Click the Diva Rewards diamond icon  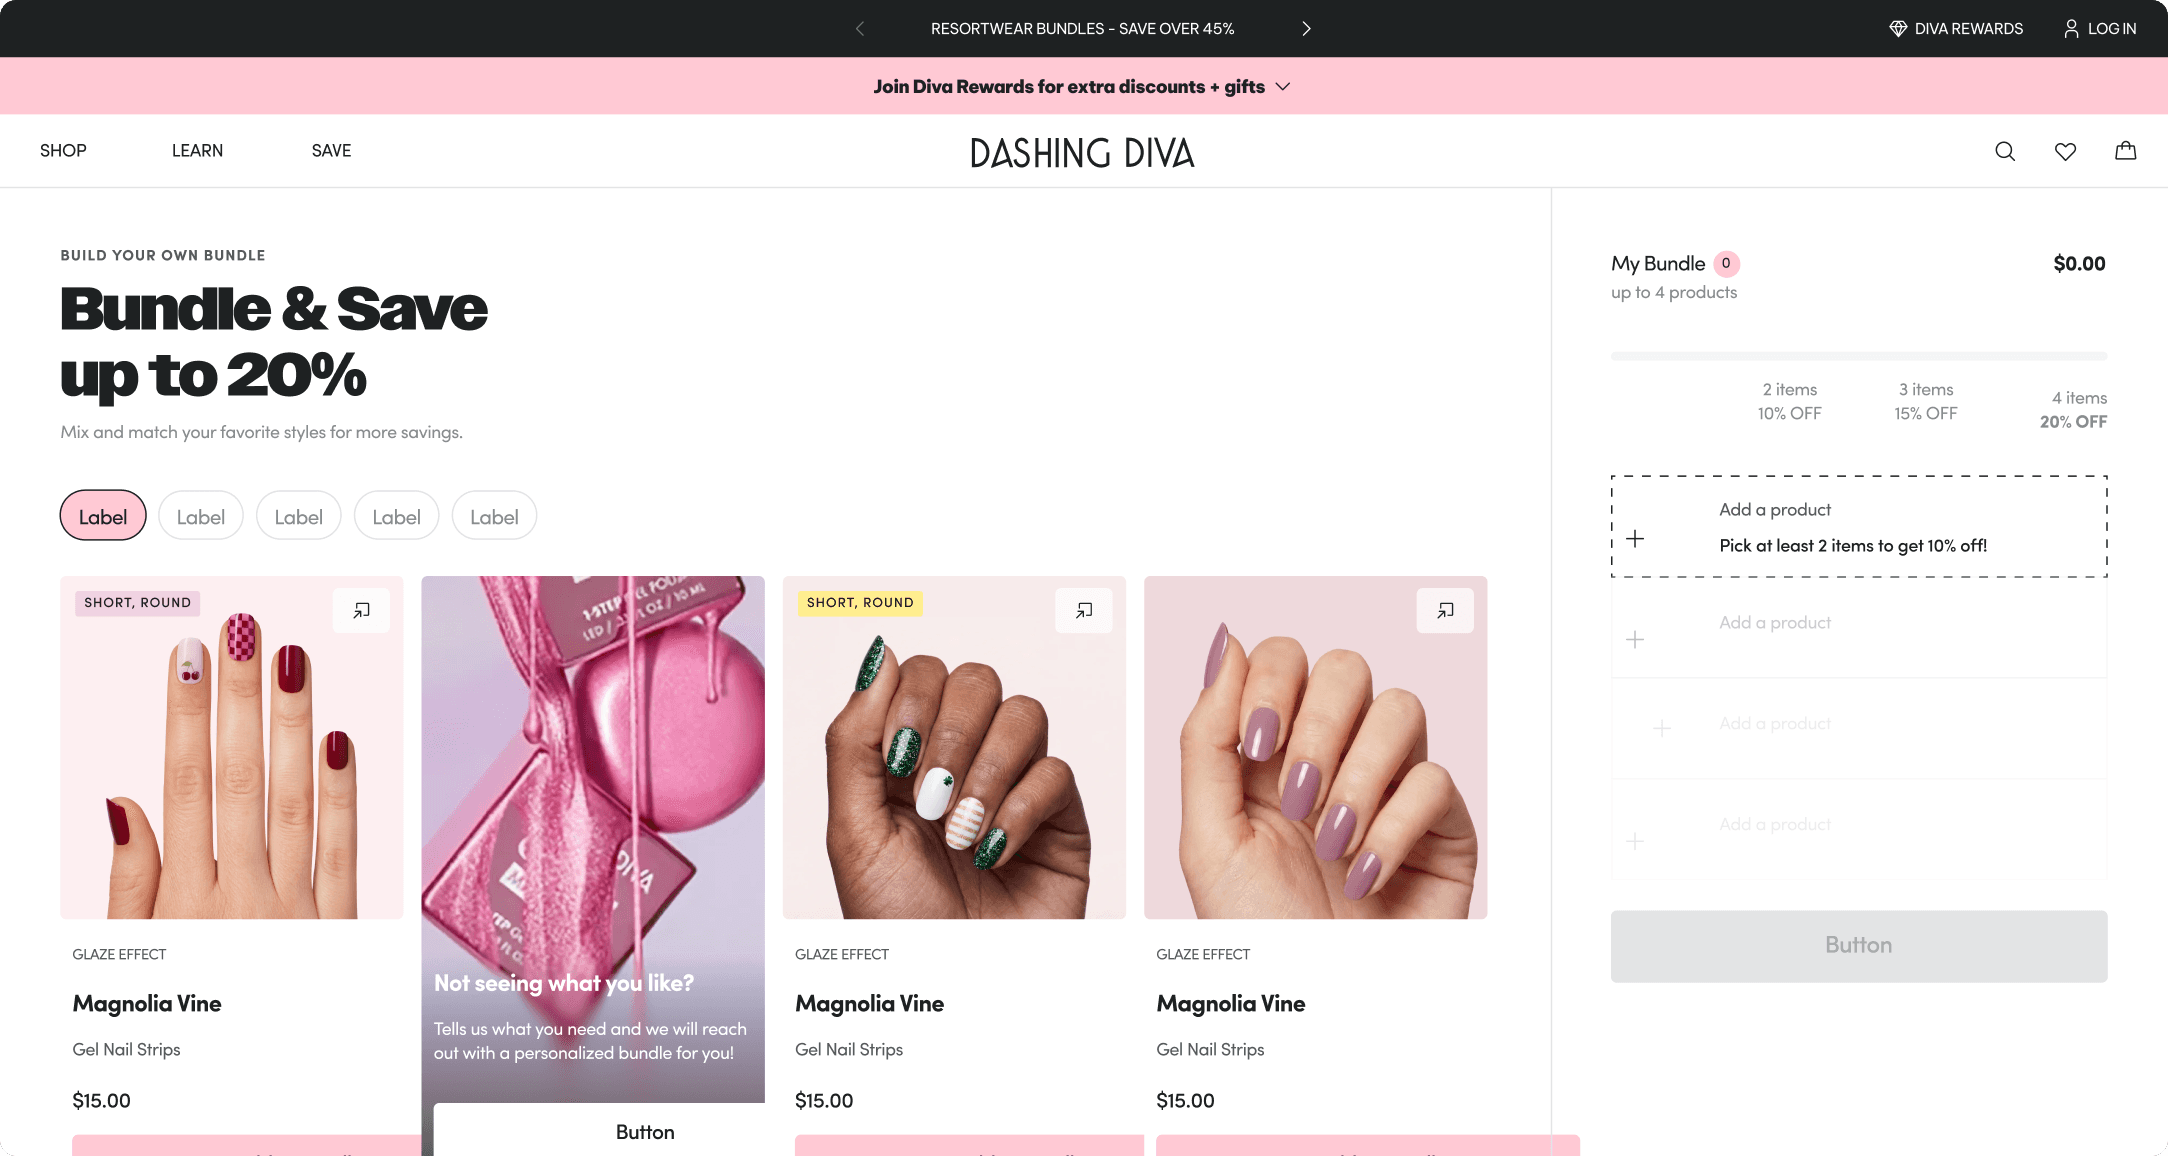click(1897, 28)
